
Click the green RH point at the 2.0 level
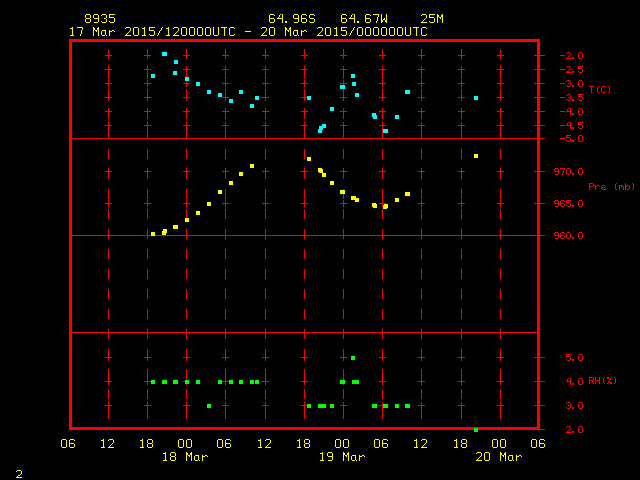tap(476, 430)
